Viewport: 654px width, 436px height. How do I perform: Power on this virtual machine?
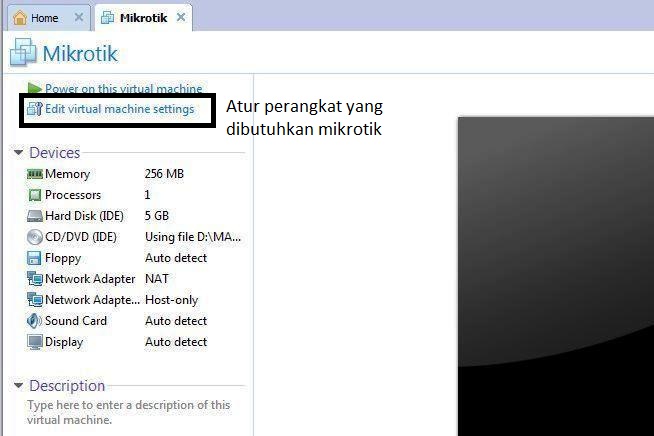[123, 88]
